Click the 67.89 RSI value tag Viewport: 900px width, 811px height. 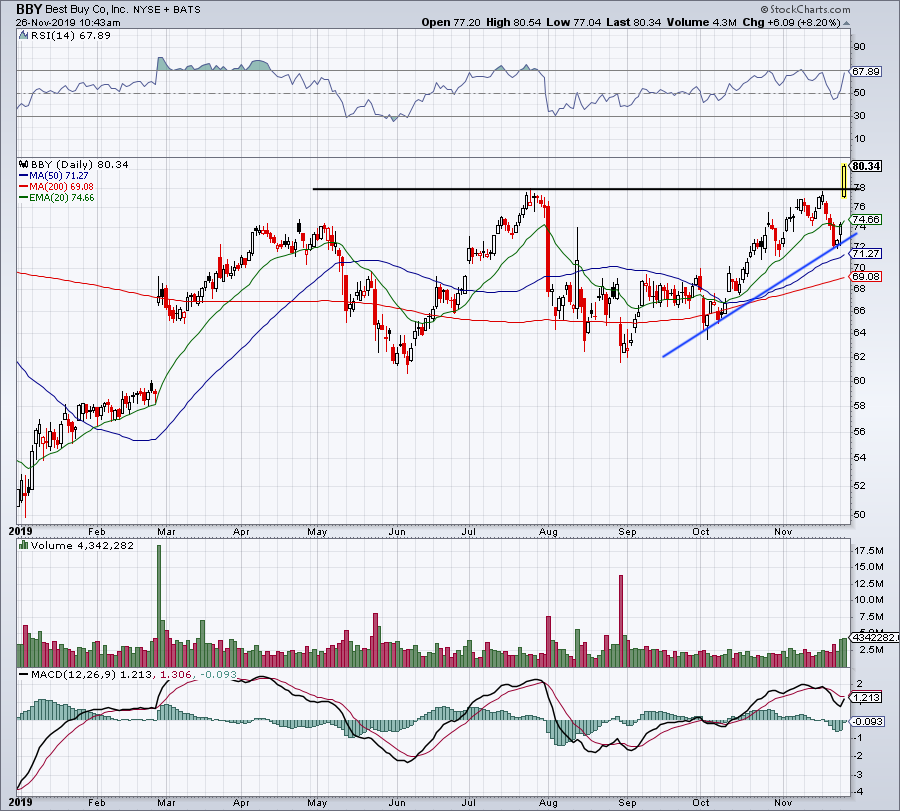click(866, 71)
